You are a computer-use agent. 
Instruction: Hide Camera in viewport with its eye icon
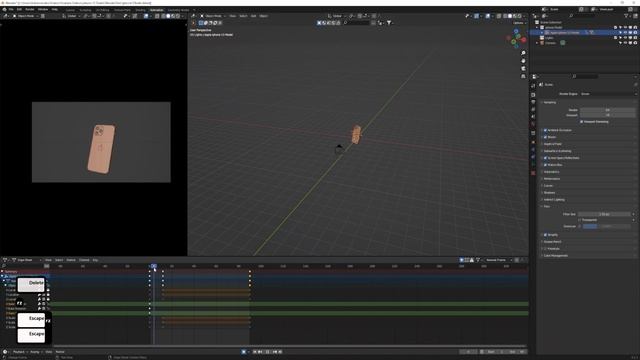625,43
